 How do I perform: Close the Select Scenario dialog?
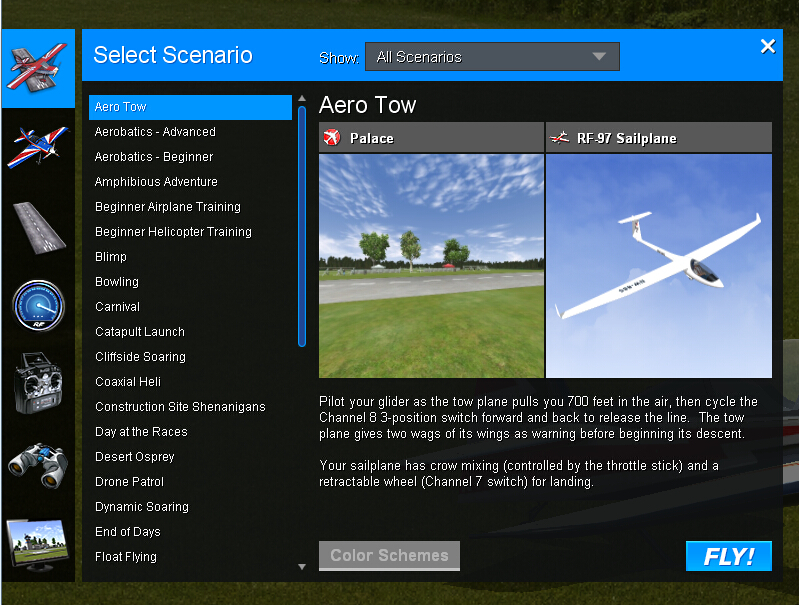(x=768, y=47)
